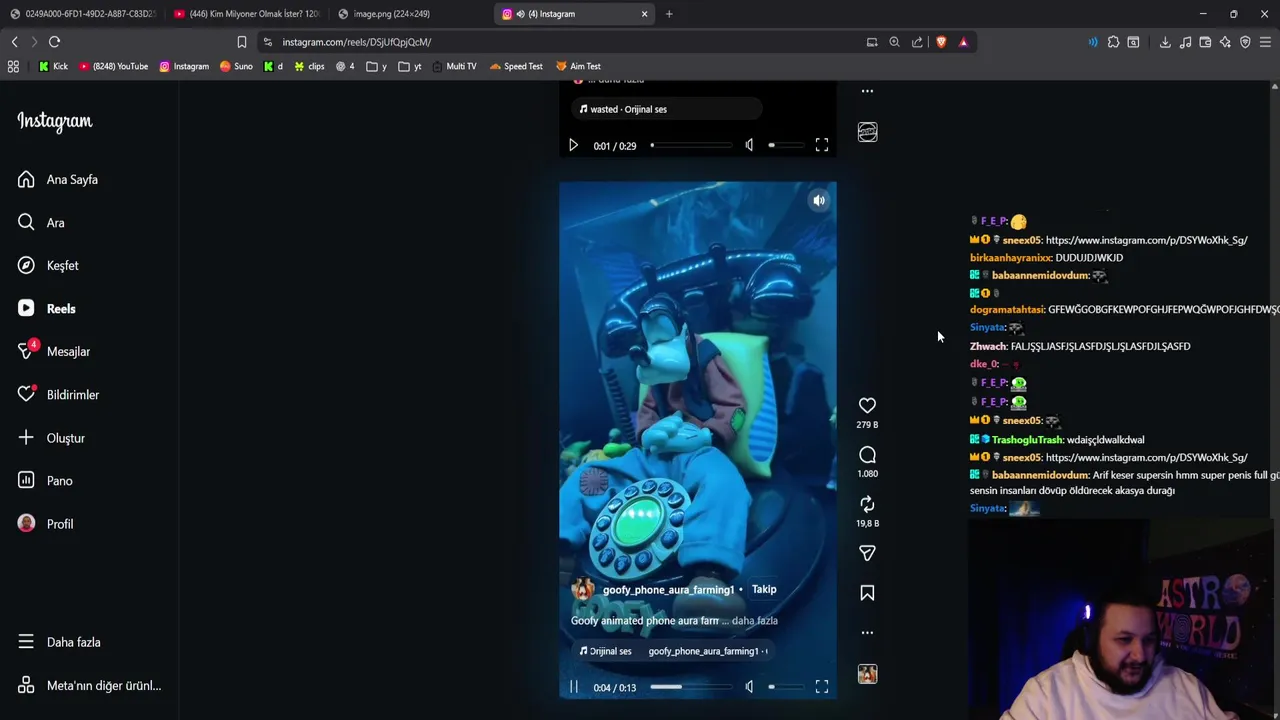This screenshot has width=1280, height=720.
Task: Open a new browser tab
Action: (669, 14)
